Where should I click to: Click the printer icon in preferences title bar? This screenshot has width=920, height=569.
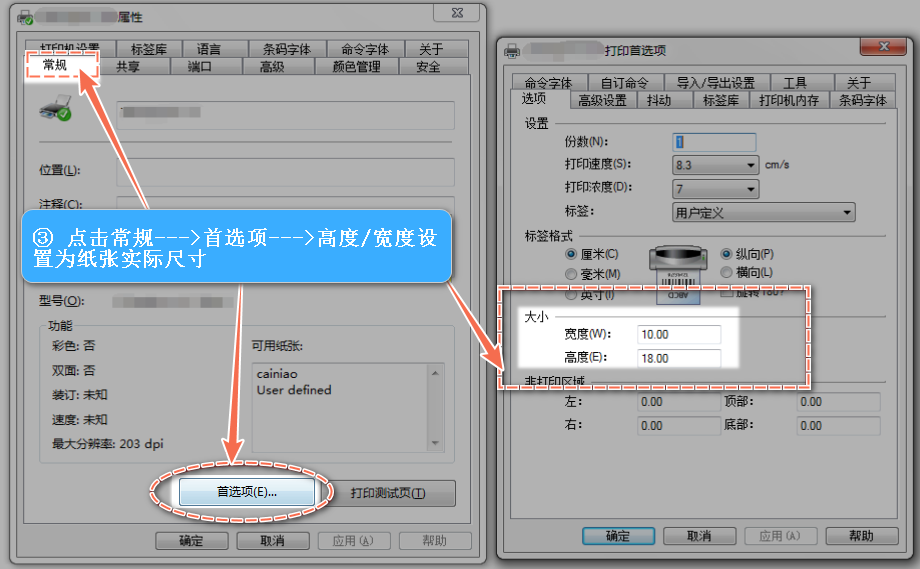tap(512, 51)
